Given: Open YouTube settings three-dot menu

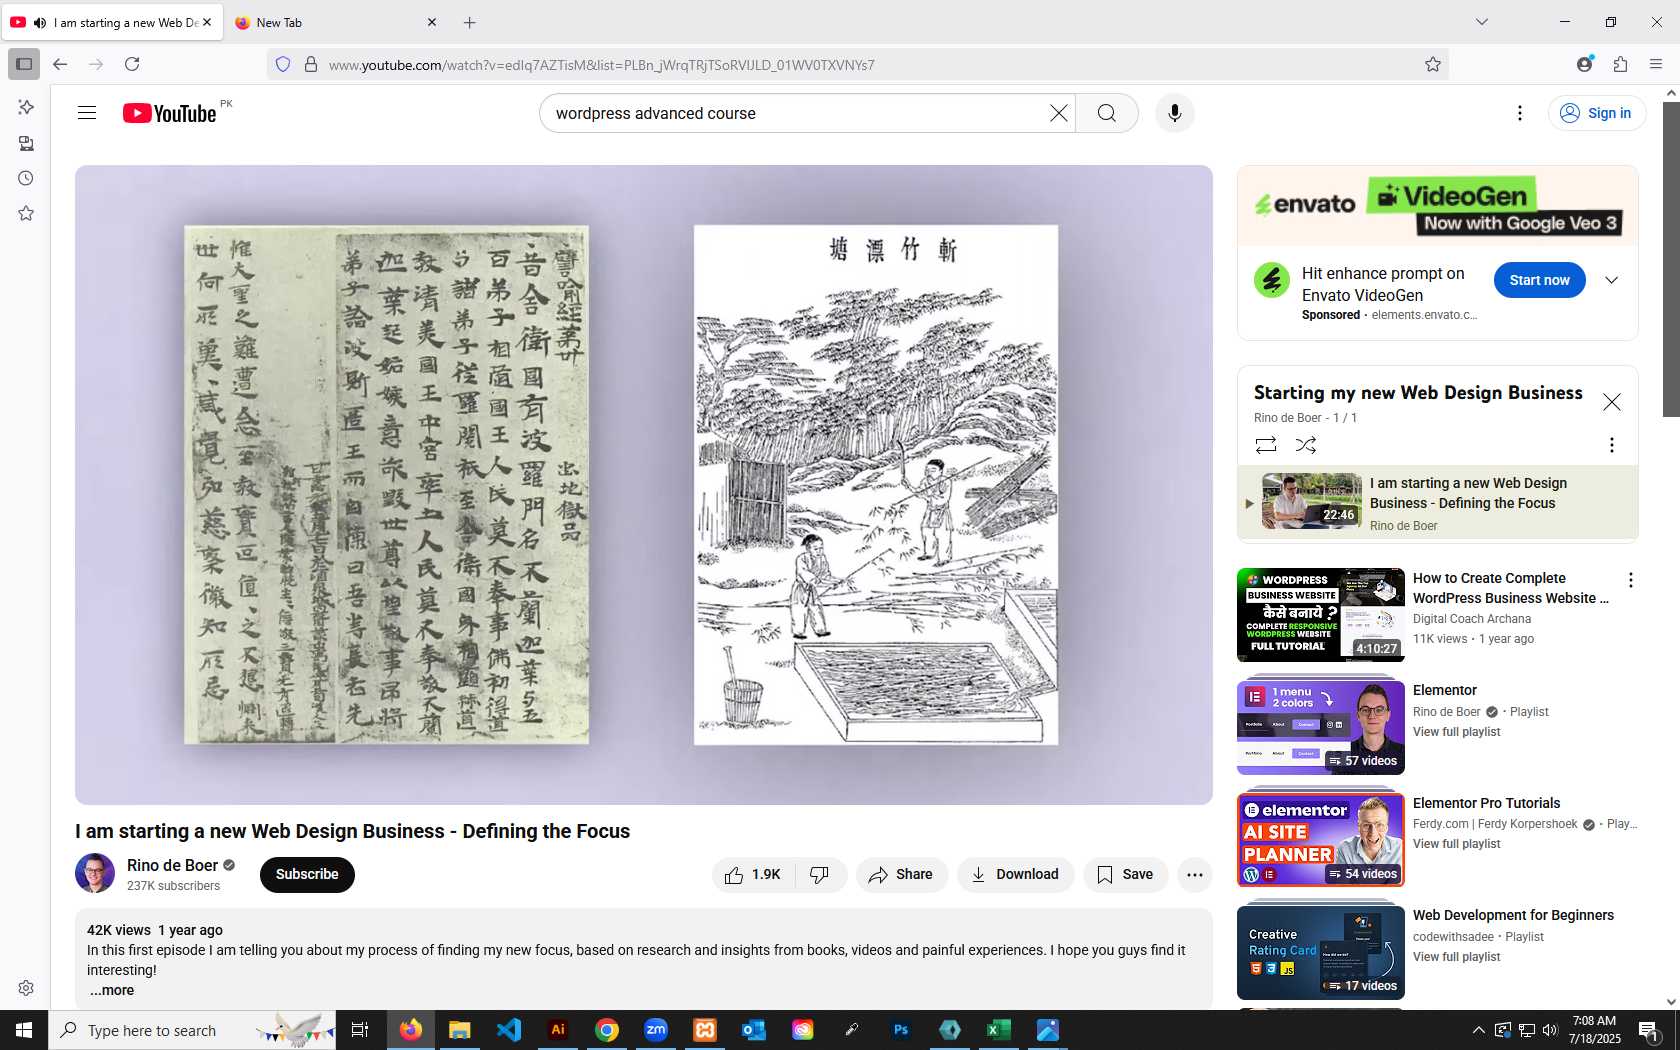Looking at the screenshot, I should click(x=1519, y=113).
